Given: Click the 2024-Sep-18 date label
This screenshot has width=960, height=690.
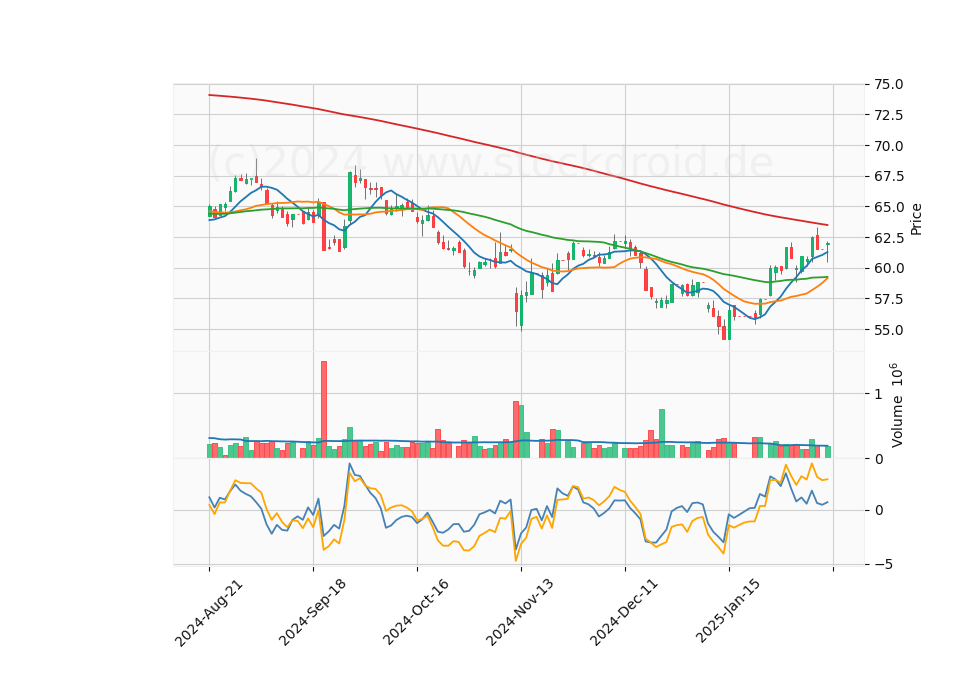Looking at the screenshot, I should click(312, 613).
